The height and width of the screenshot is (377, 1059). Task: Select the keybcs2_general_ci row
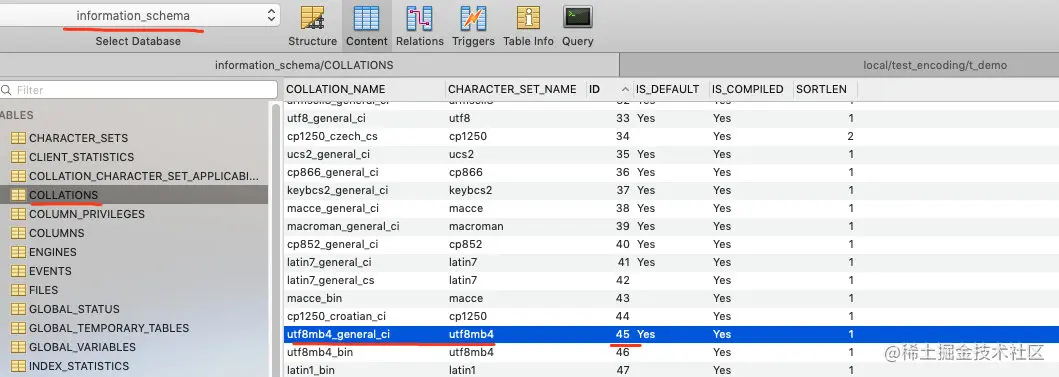[671, 190]
